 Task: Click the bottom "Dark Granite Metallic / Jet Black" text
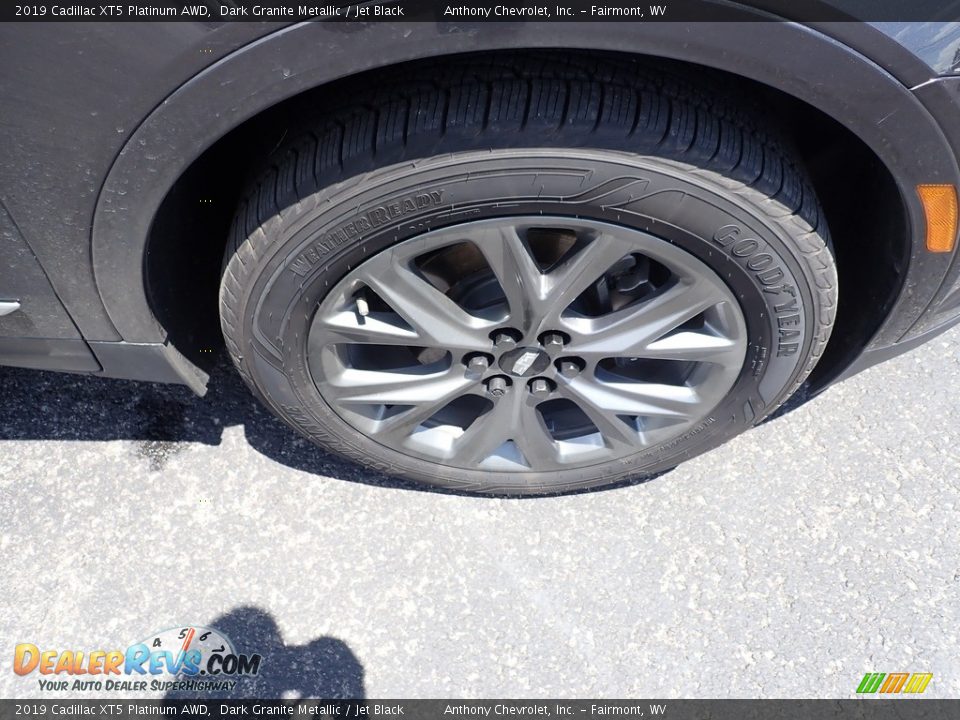click(x=312, y=710)
